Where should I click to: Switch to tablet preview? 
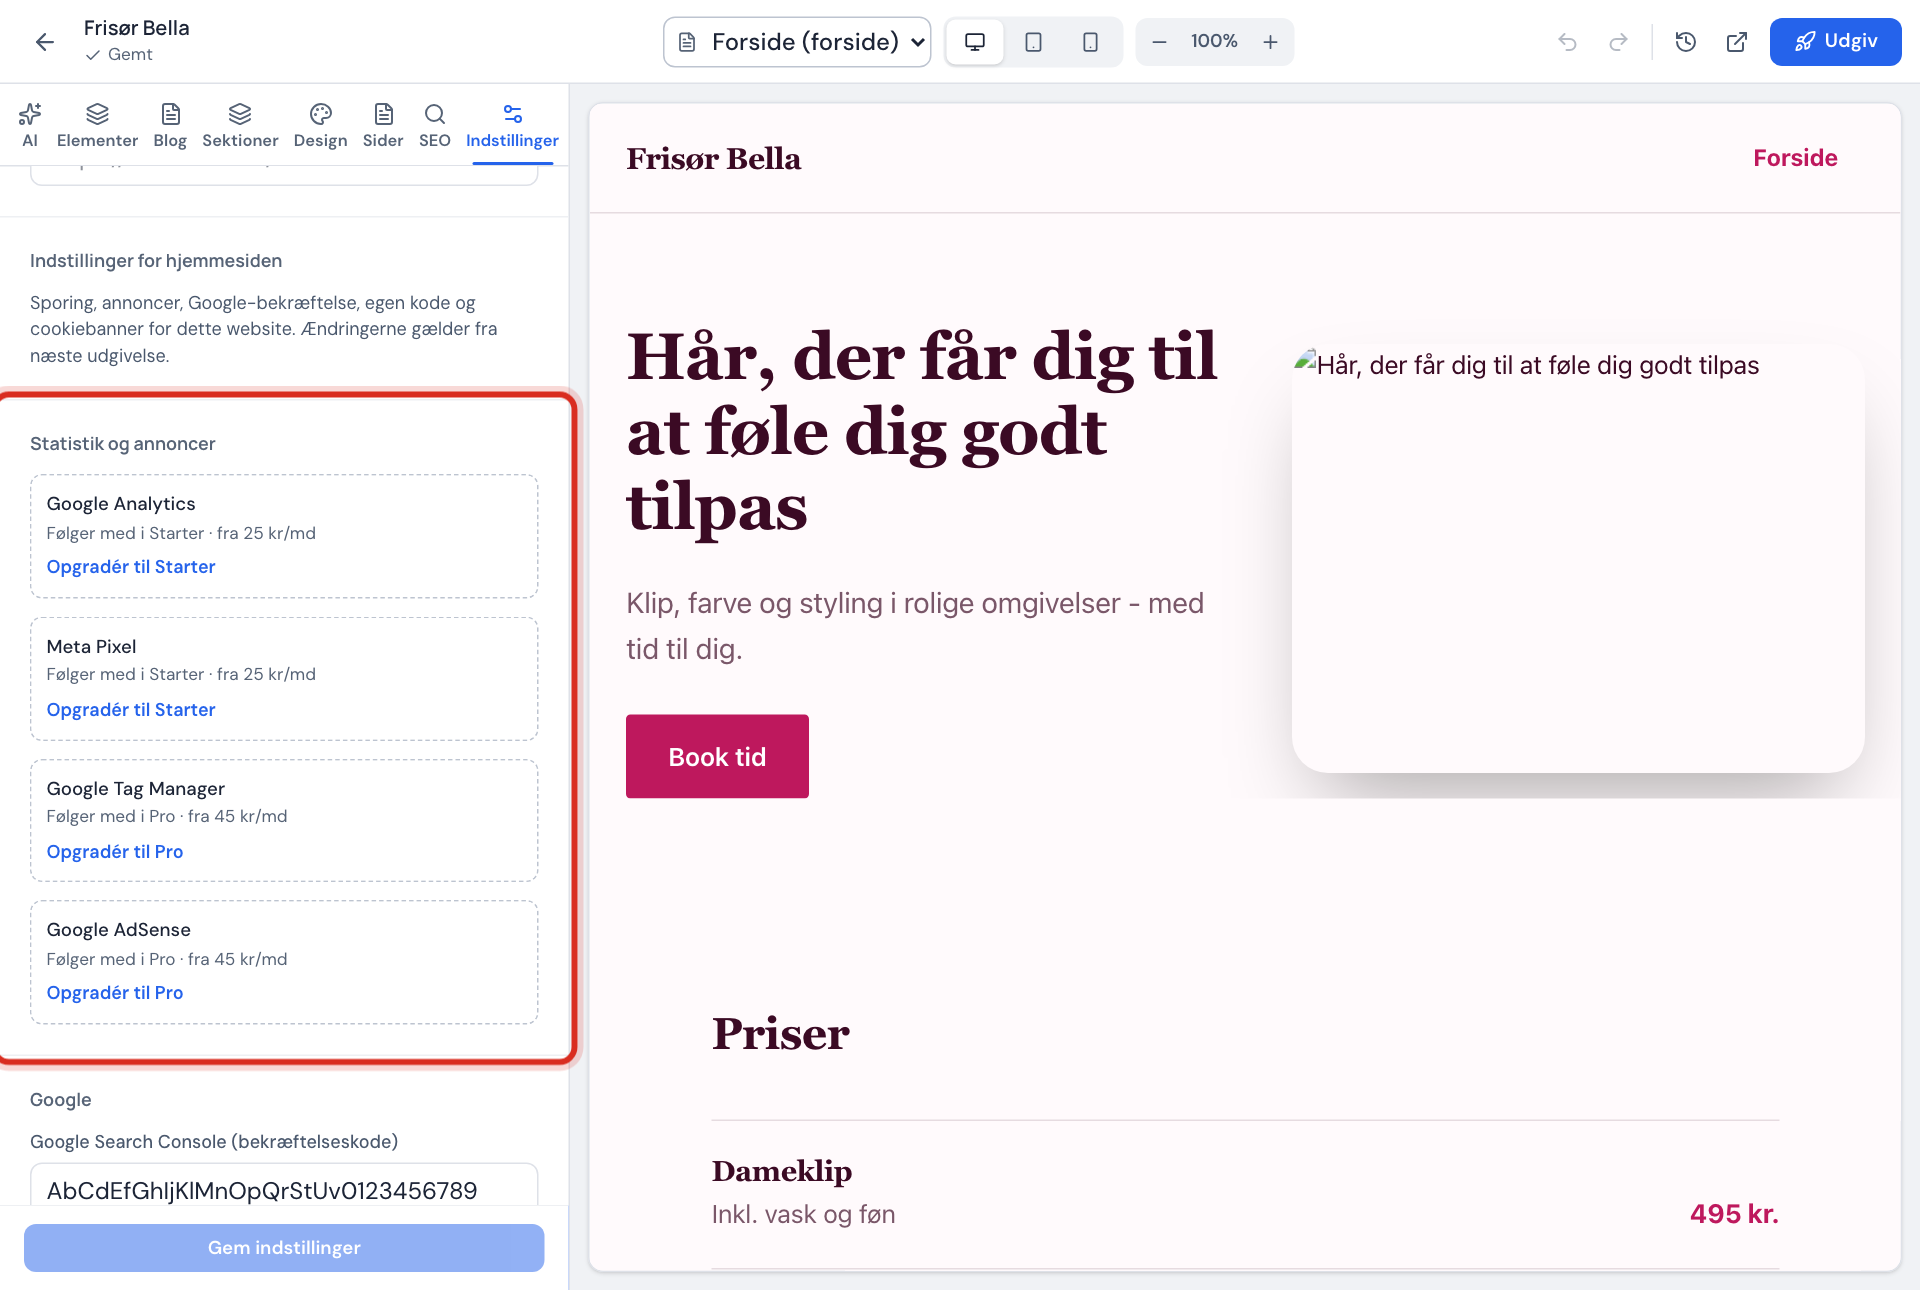pos(1033,42)
